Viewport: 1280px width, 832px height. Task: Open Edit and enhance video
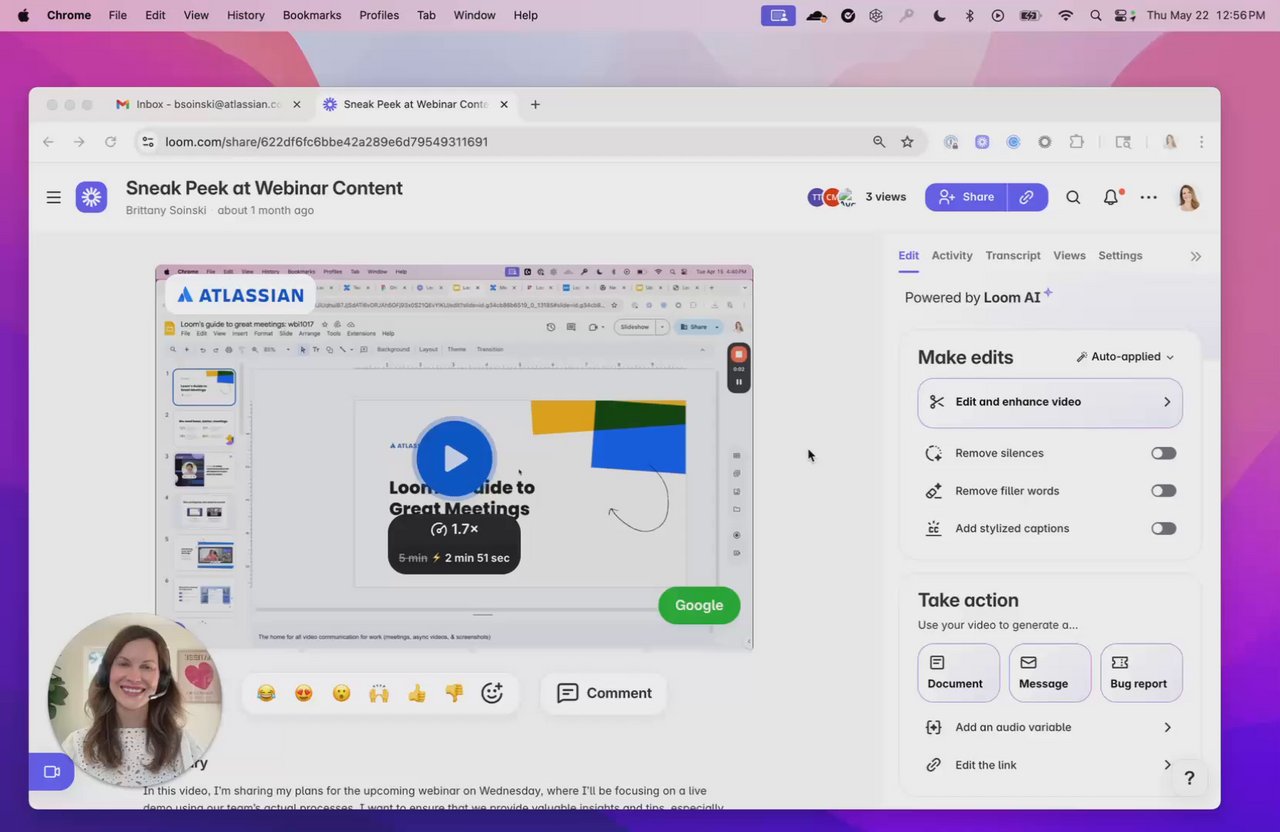1050,402
